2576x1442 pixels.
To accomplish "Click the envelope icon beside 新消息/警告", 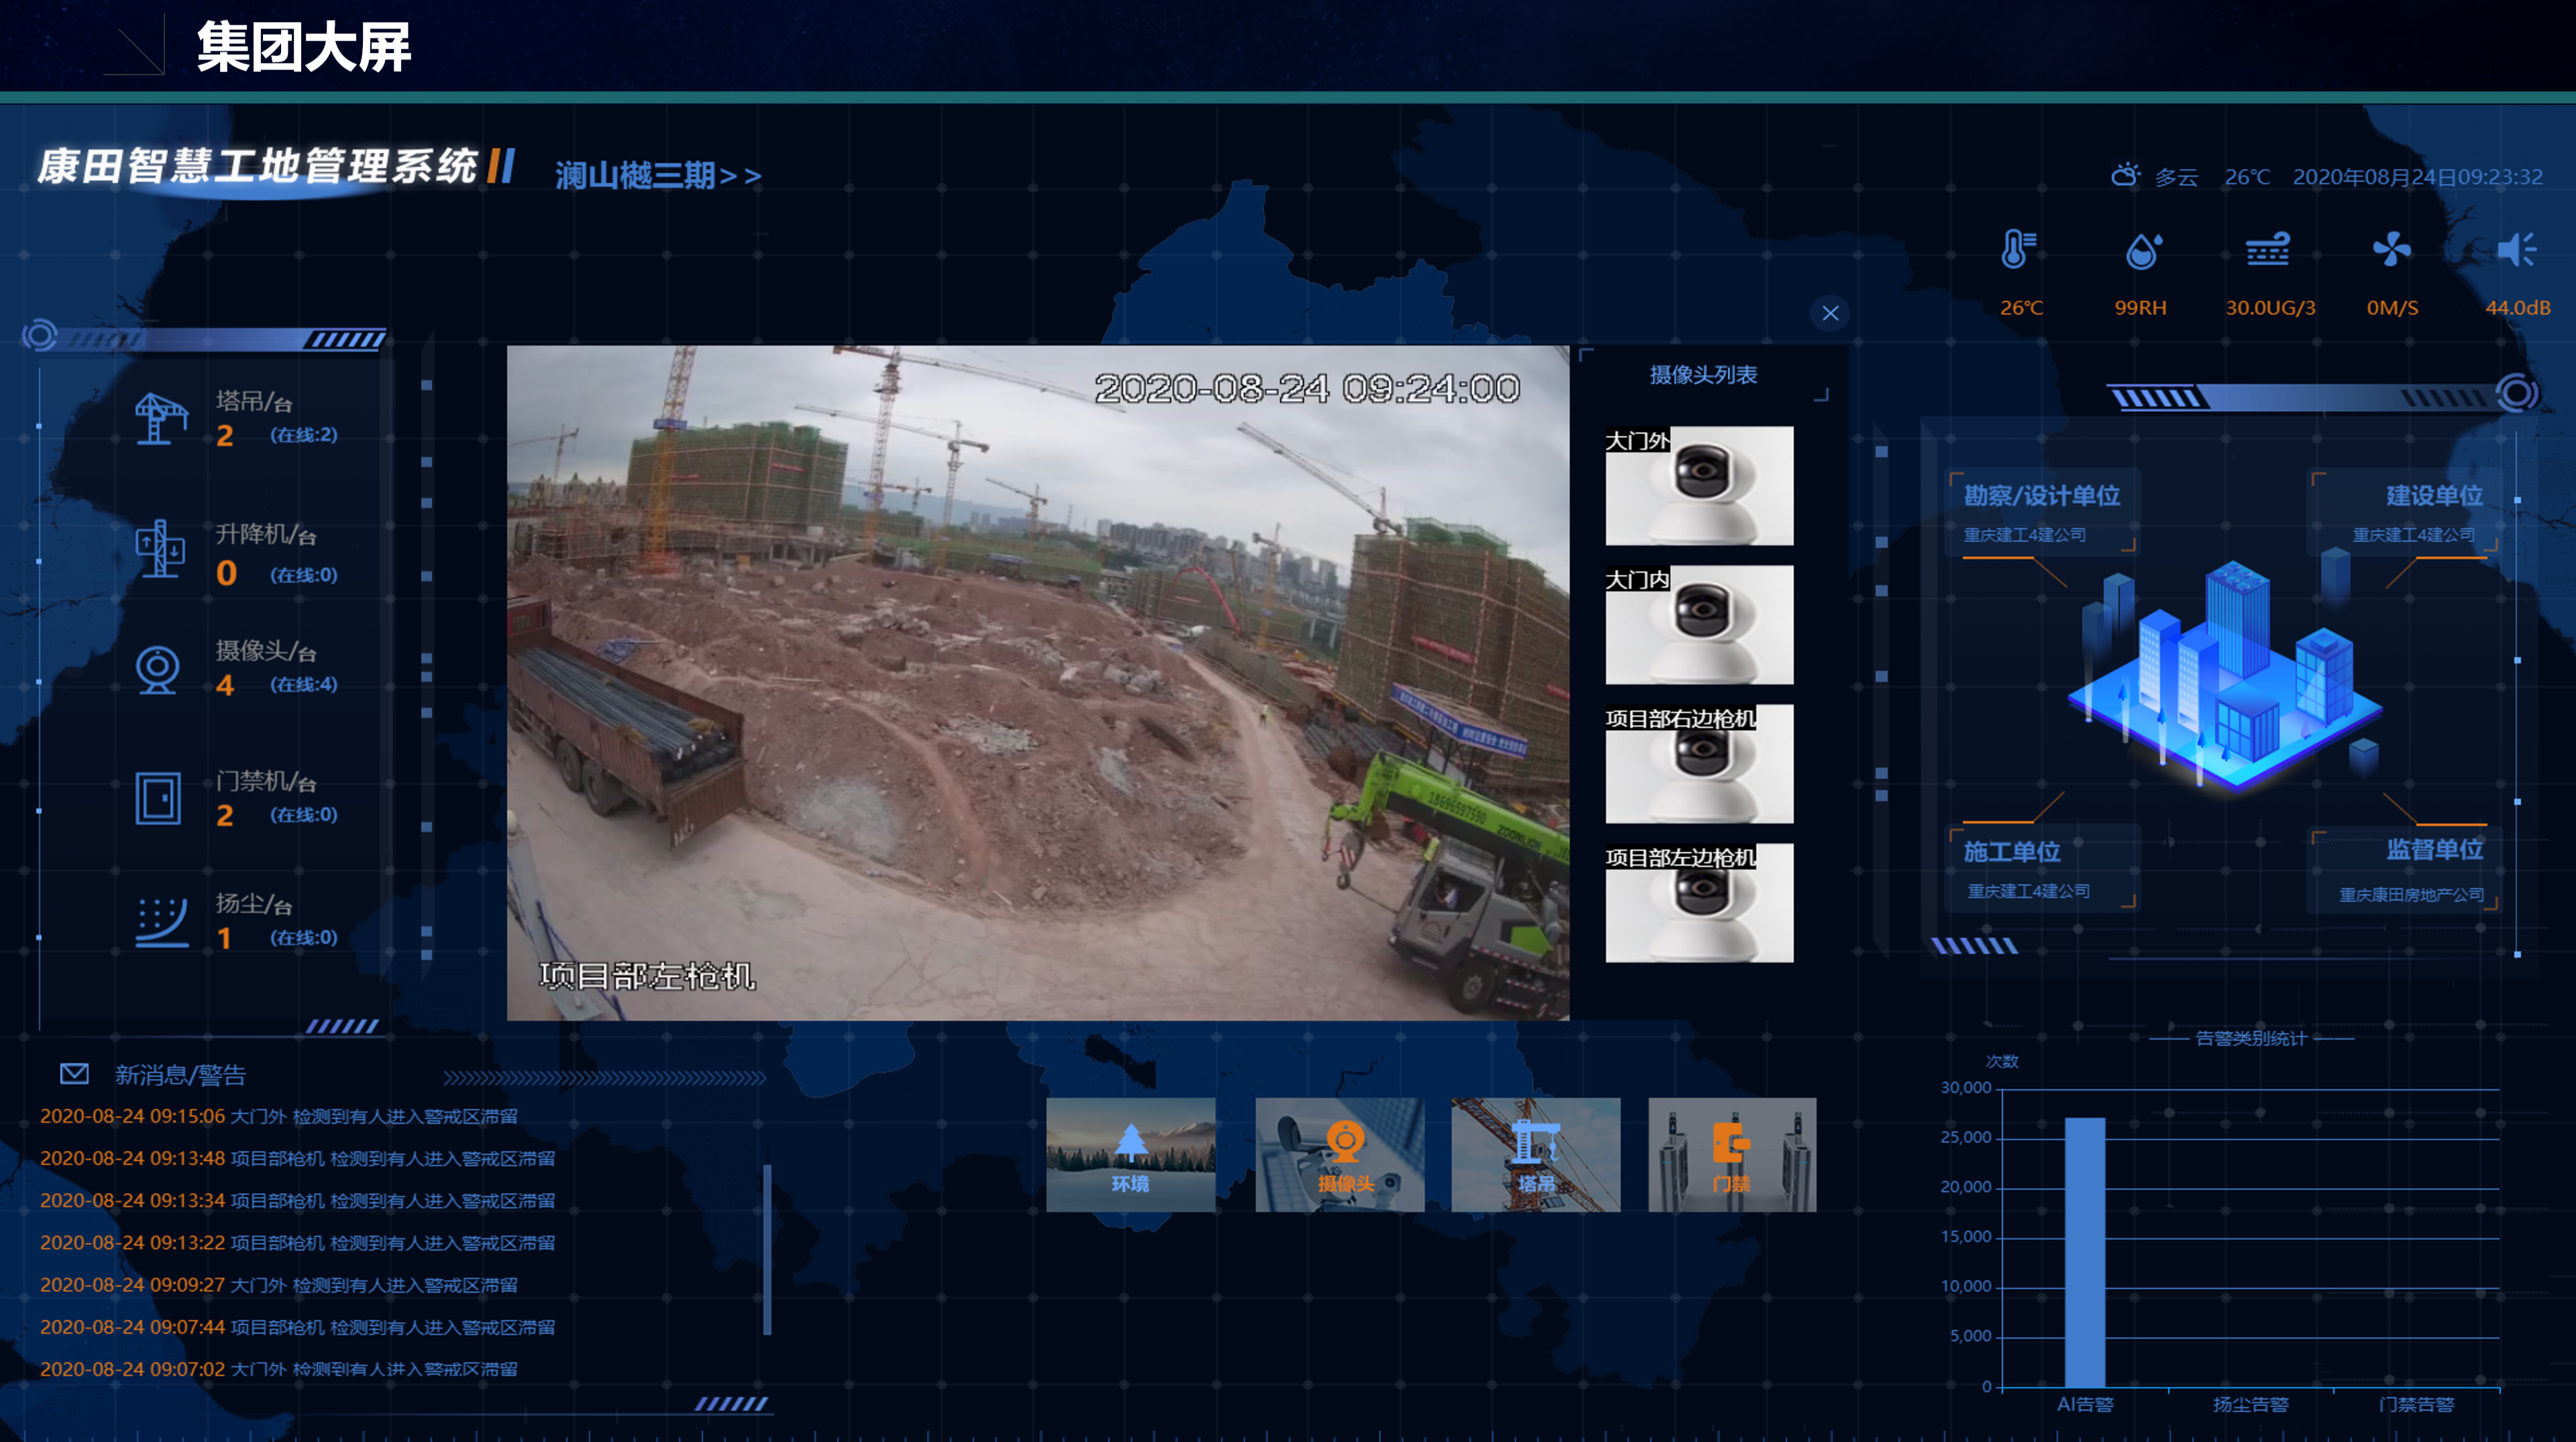I will pyautogui.click(x=74, y=1074).
